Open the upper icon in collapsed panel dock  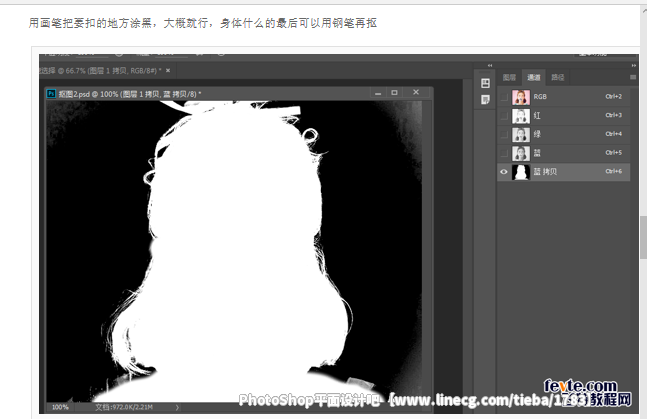click(x=485, y=83)
